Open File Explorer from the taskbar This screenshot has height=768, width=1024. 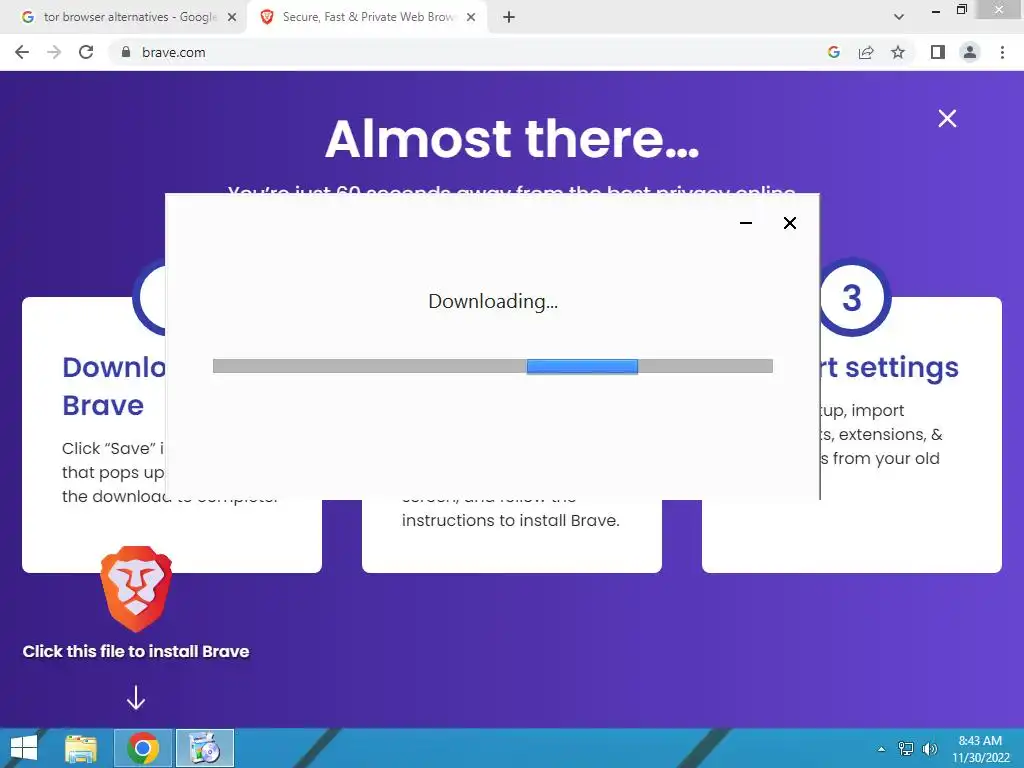pyautogui.click(x=81, y=748)
